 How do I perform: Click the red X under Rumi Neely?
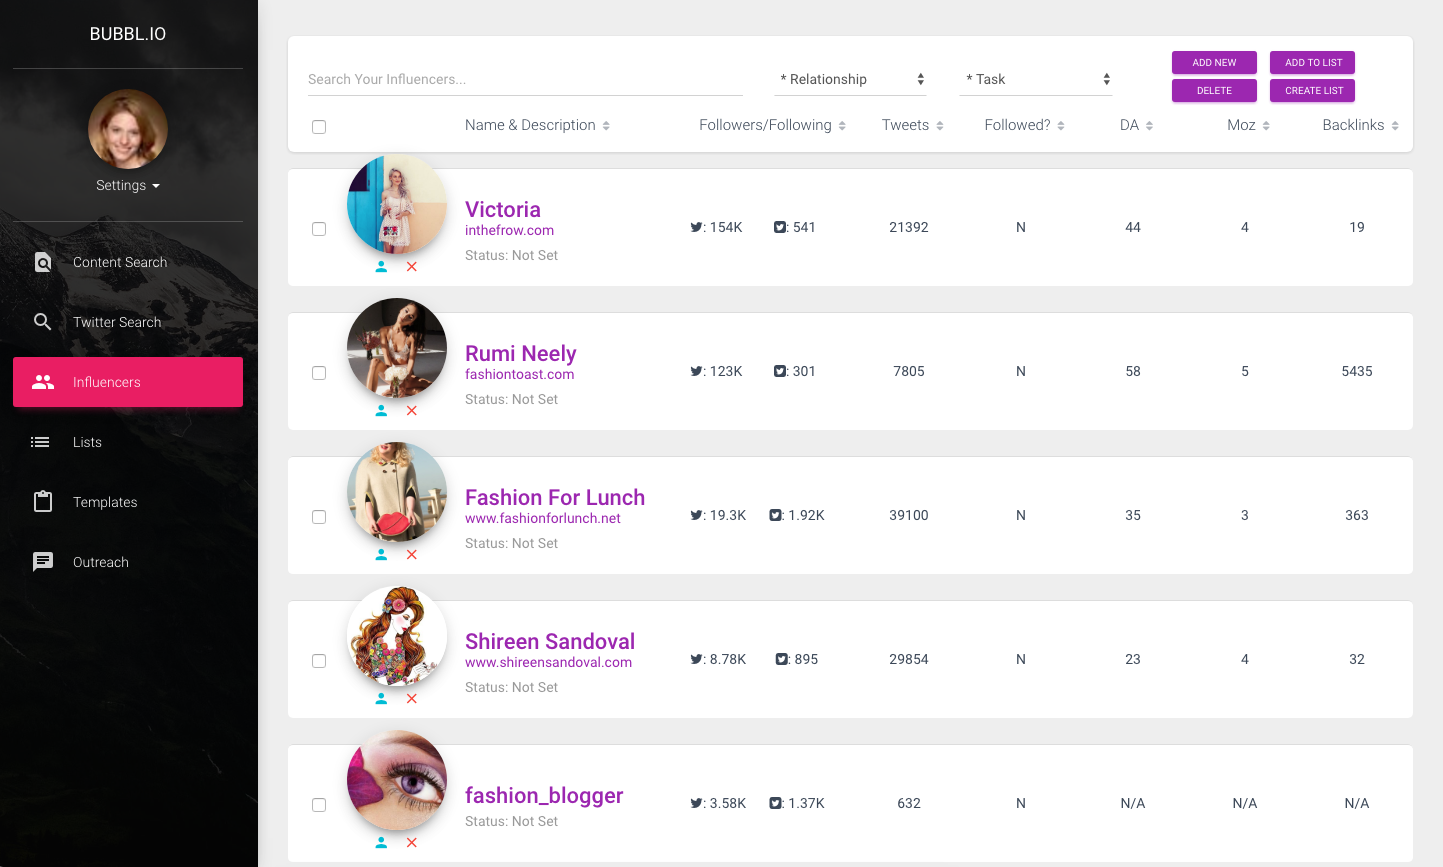tap(412, 411)
